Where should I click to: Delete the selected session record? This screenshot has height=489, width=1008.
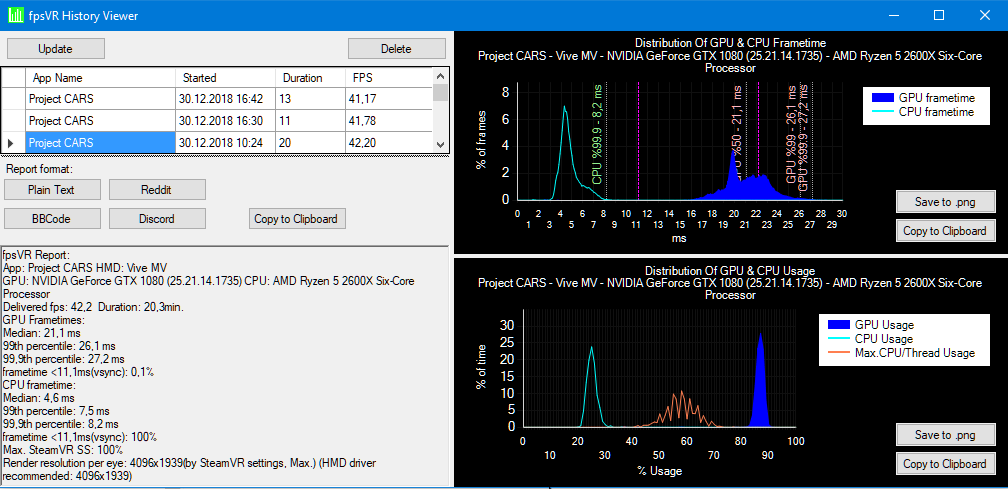[396, 49]
